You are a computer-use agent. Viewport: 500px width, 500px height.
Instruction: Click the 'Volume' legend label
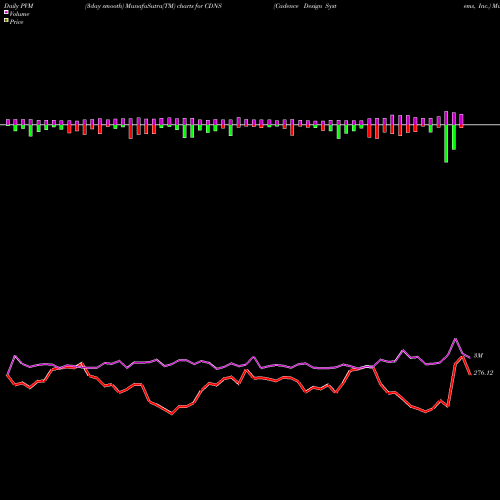click(x=19, y=14)
